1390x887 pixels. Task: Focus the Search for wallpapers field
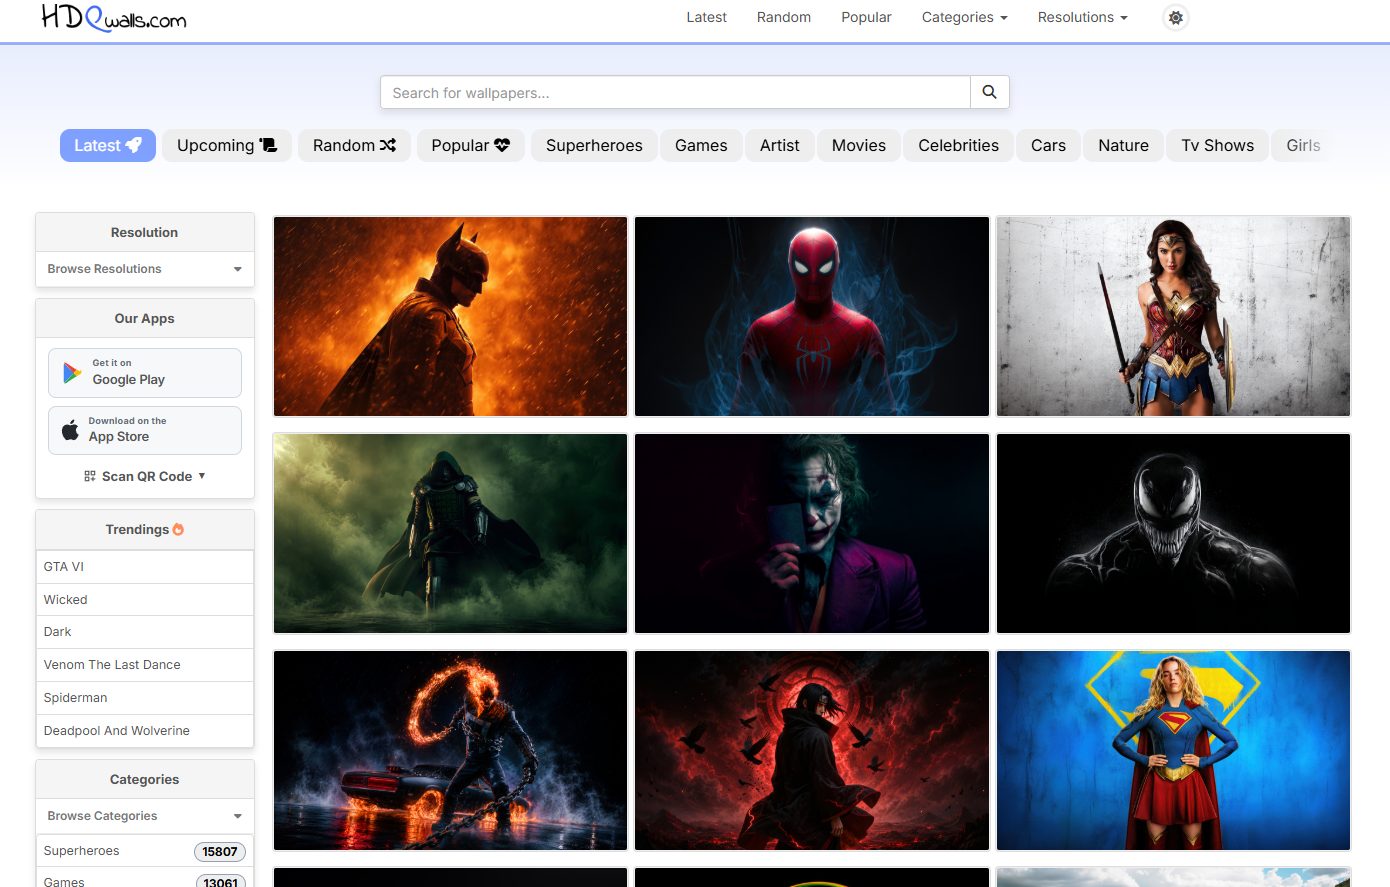point(675,92)
